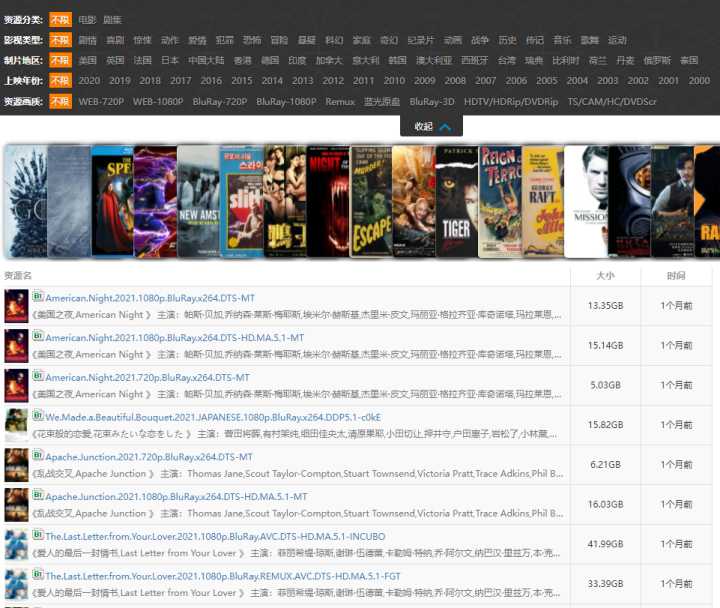Click poster thumbnail of Apache Junction 720p row
Image resolution: width=720 pixels, height=608 pixels.
(17, 465)
